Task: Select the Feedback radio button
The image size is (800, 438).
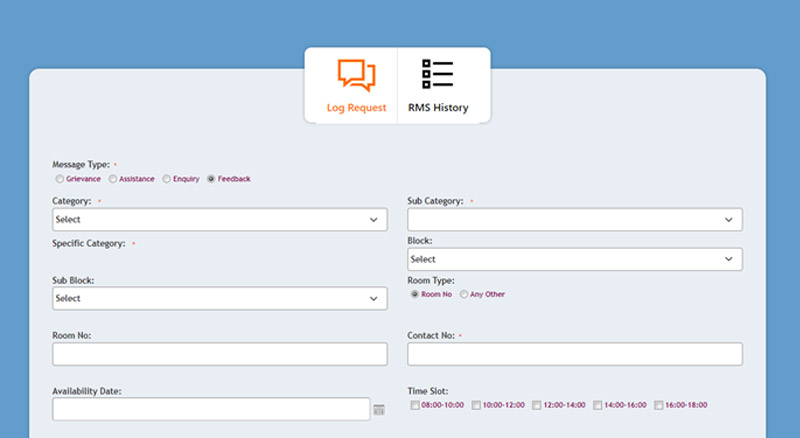Action: point(211,179)
